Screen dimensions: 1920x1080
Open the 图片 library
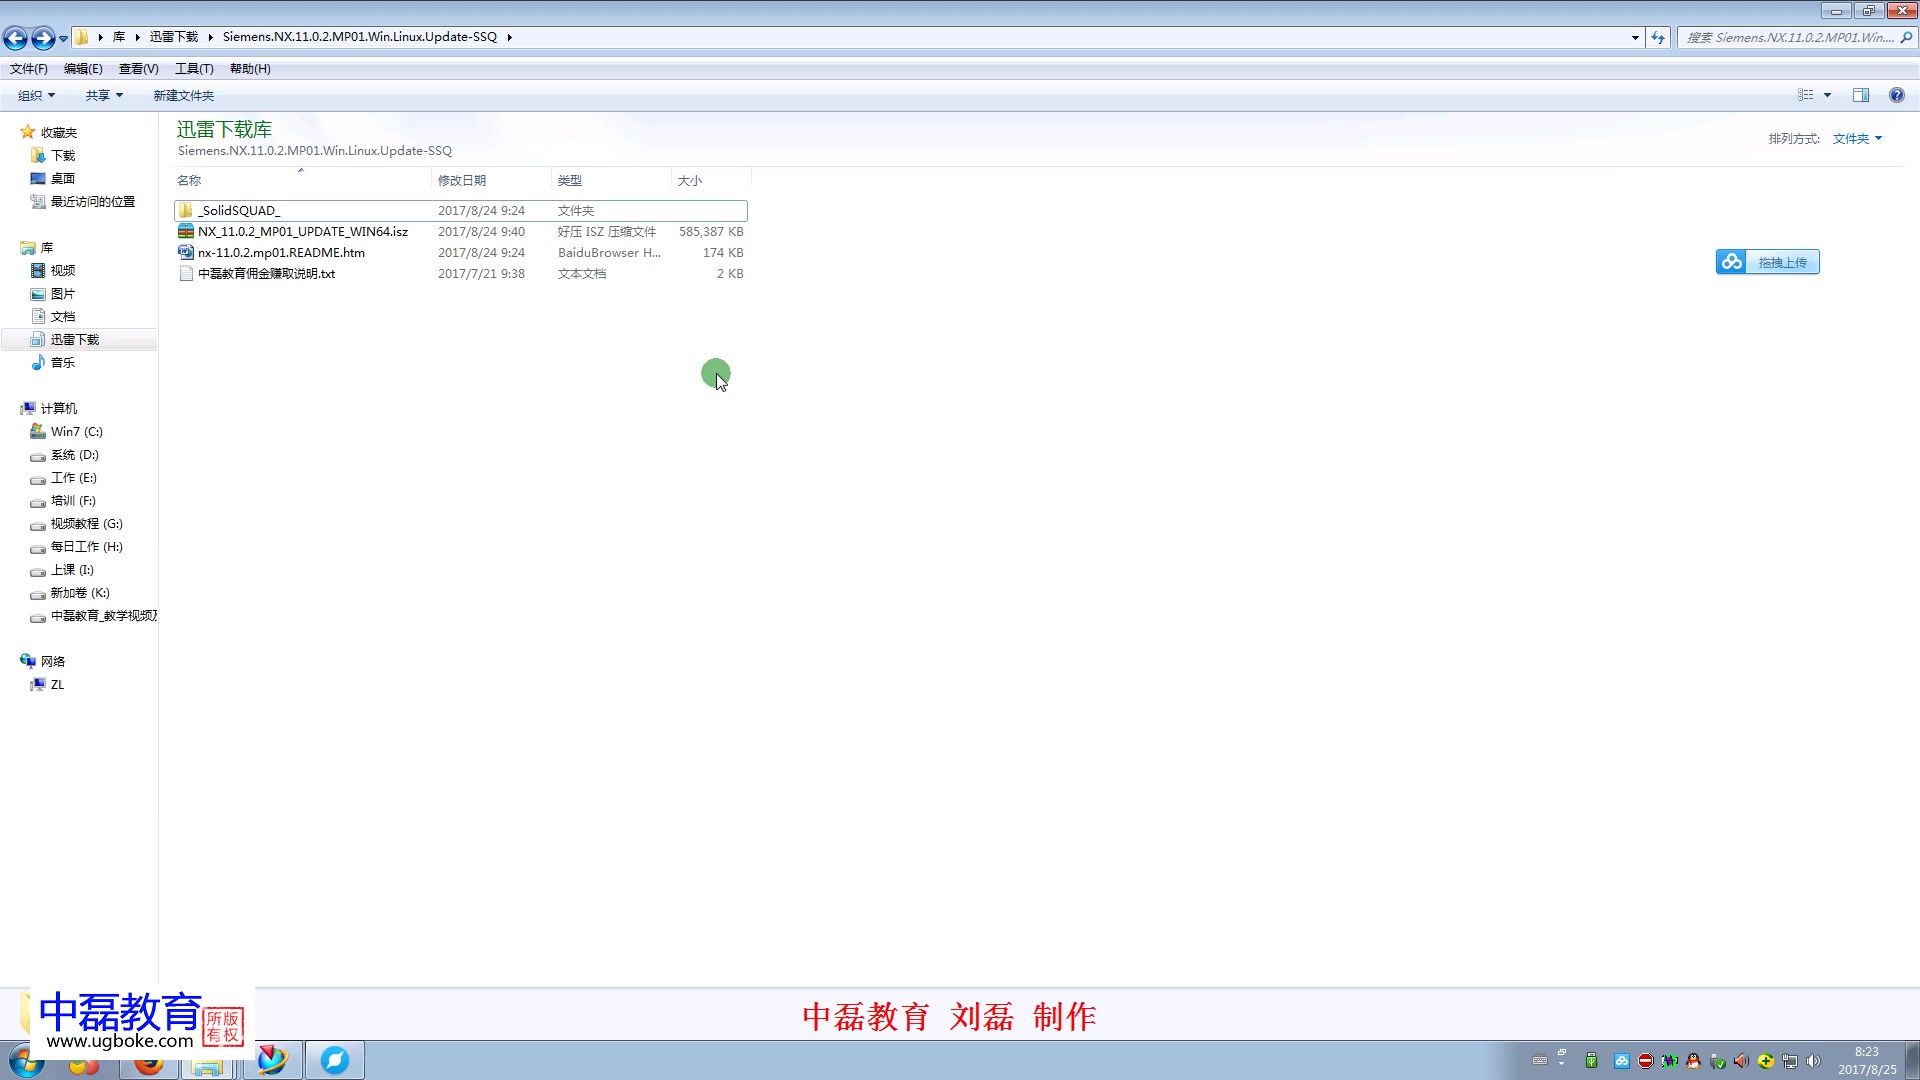[62, 293]
